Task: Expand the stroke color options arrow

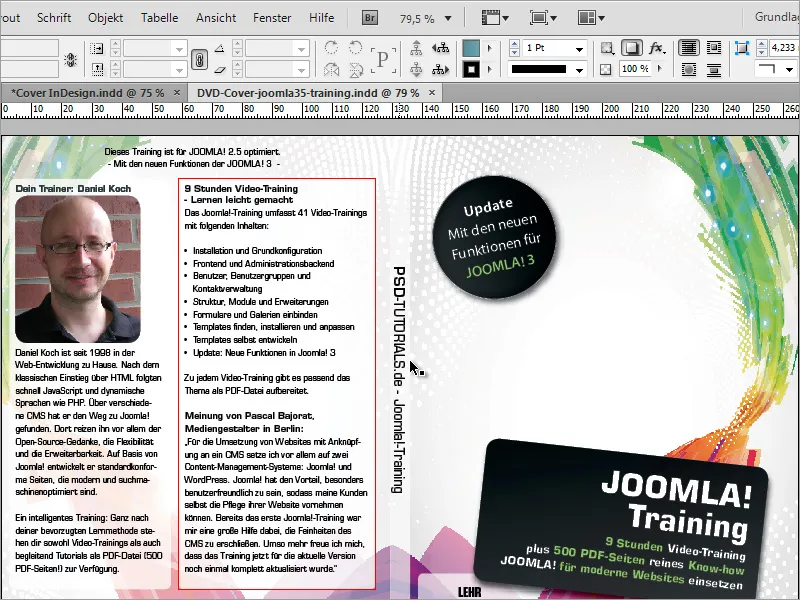Action: 490,69
